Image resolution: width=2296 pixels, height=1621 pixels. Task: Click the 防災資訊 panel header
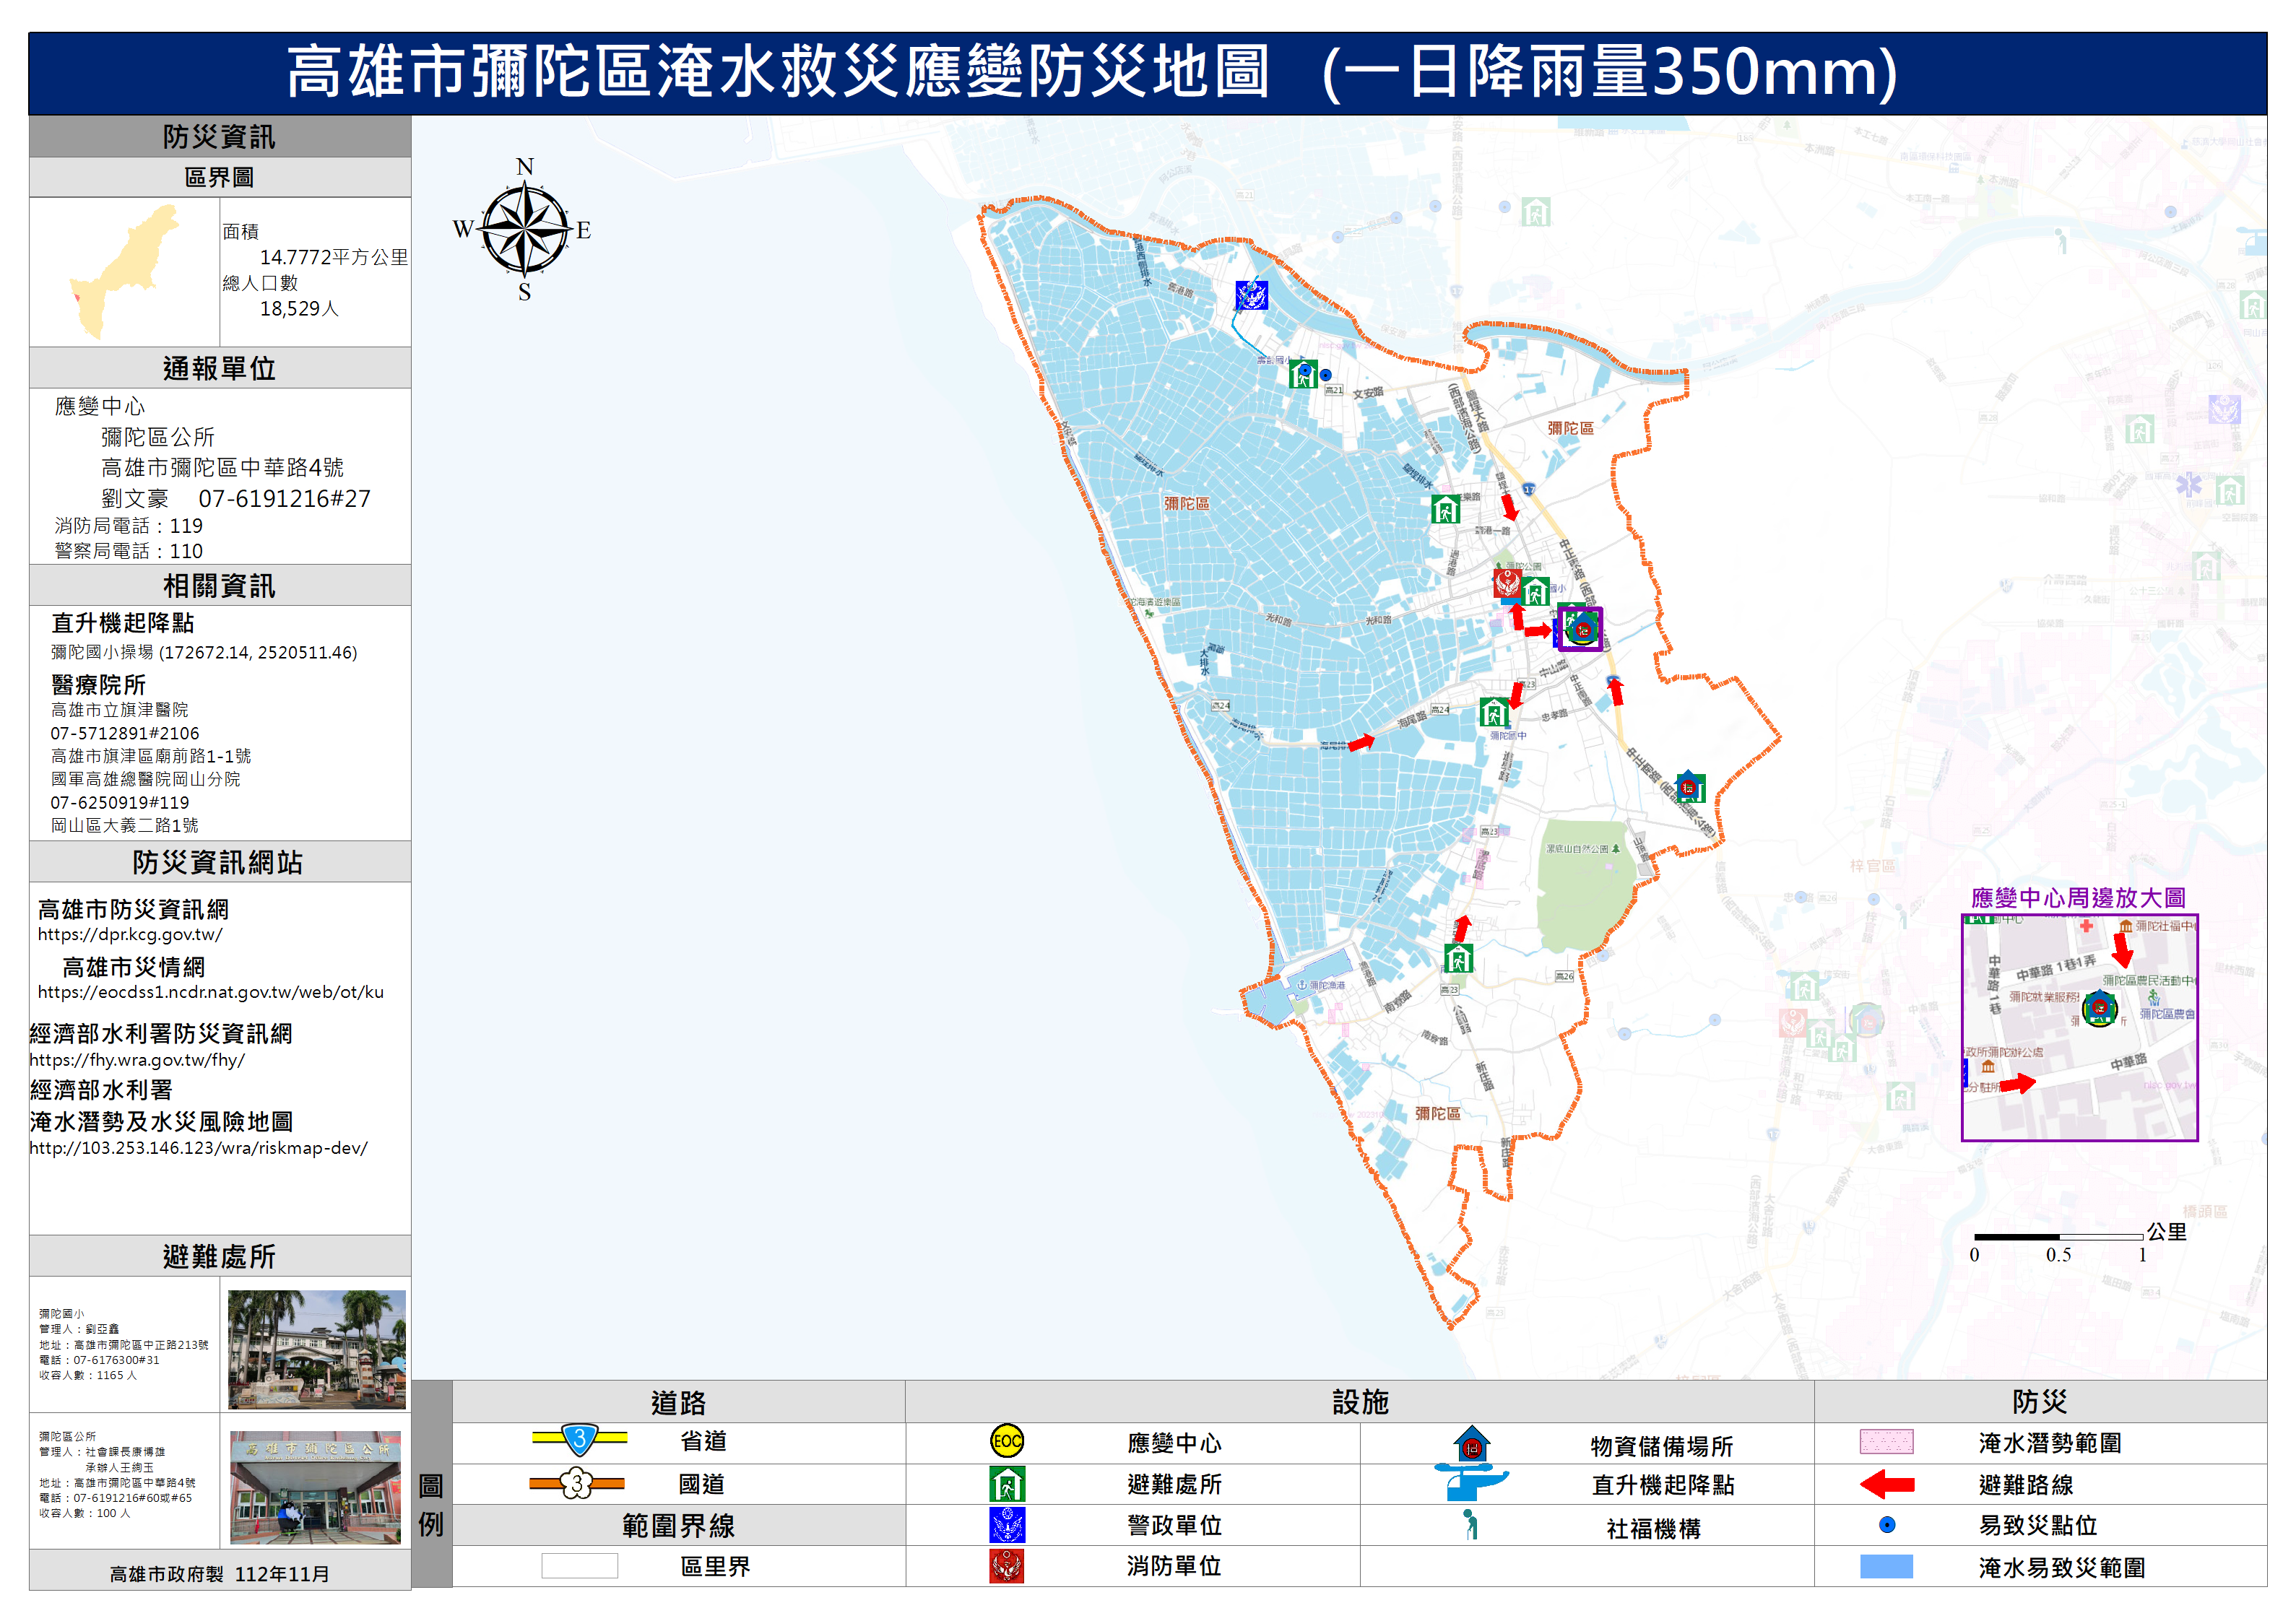[x=220, y=136]
